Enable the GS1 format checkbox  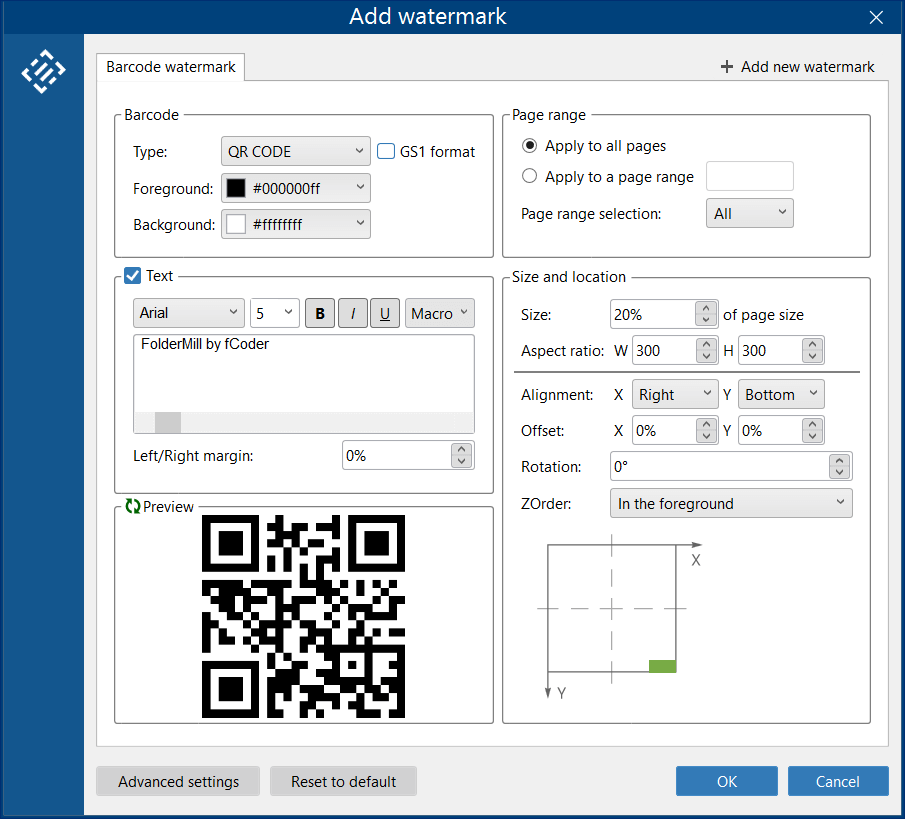386,151
